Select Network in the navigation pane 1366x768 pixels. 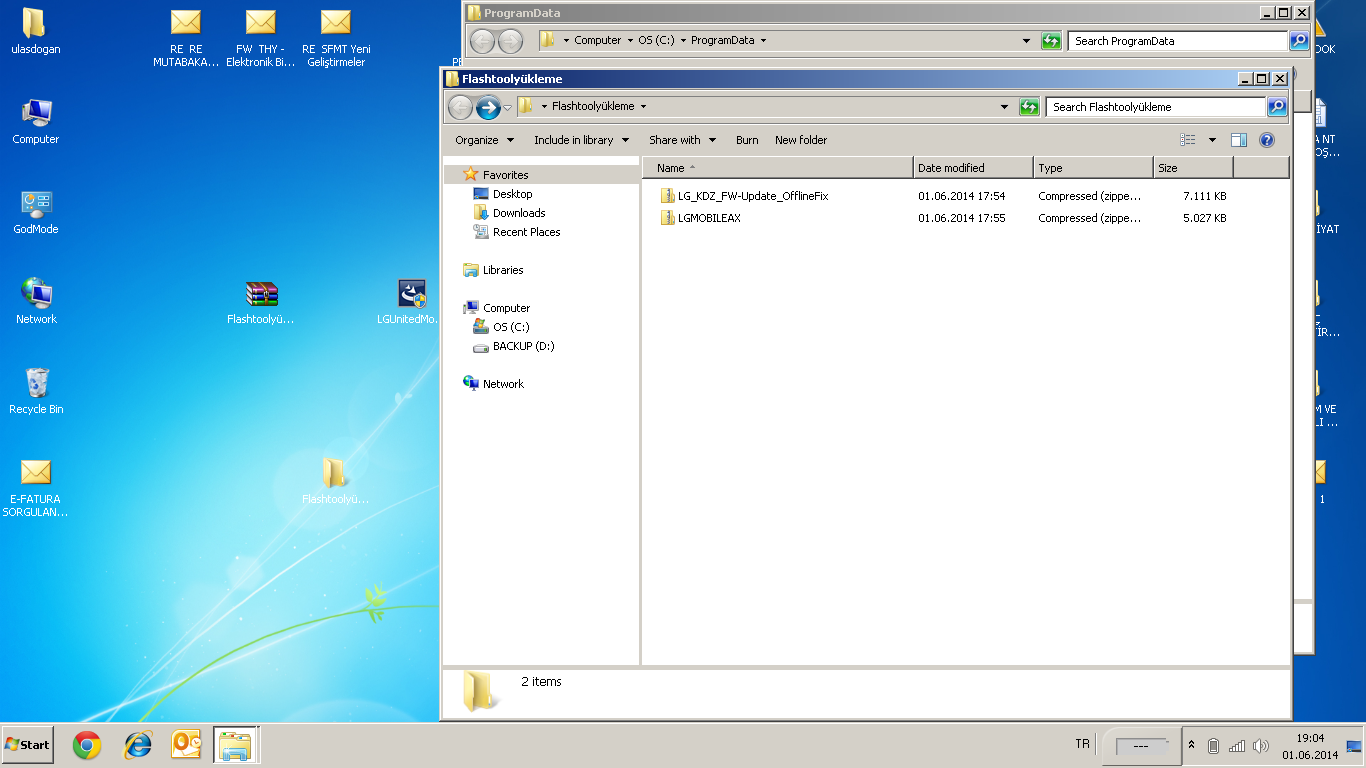click(503, 384)
